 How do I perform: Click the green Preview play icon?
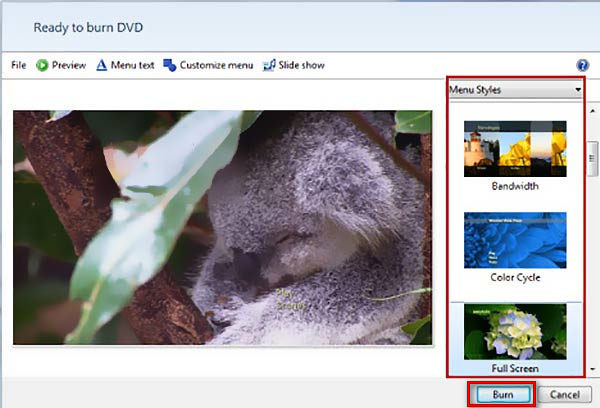click(43, 65)
